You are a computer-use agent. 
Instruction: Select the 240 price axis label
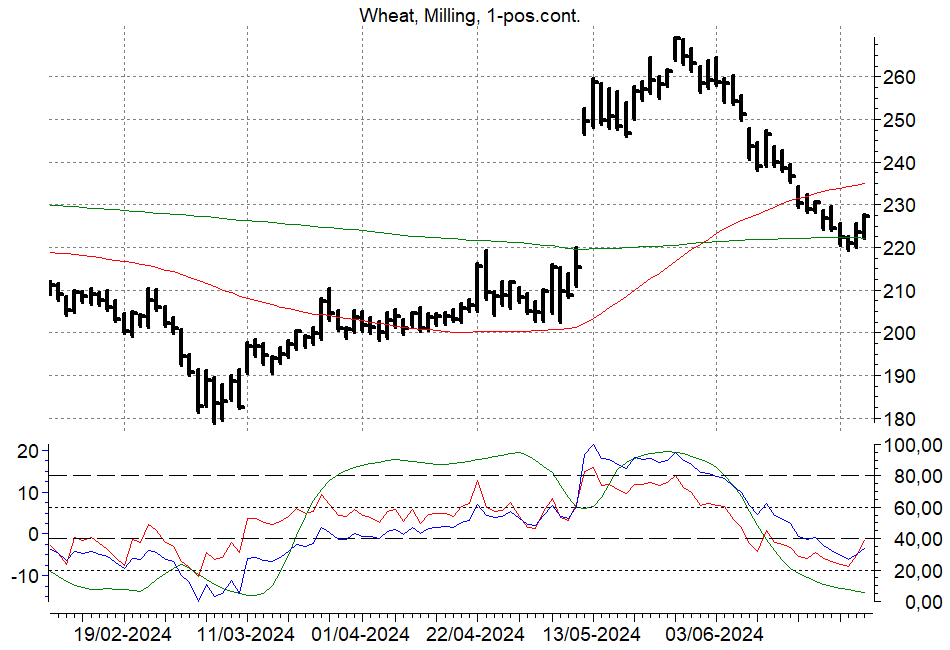click(900, 163)
